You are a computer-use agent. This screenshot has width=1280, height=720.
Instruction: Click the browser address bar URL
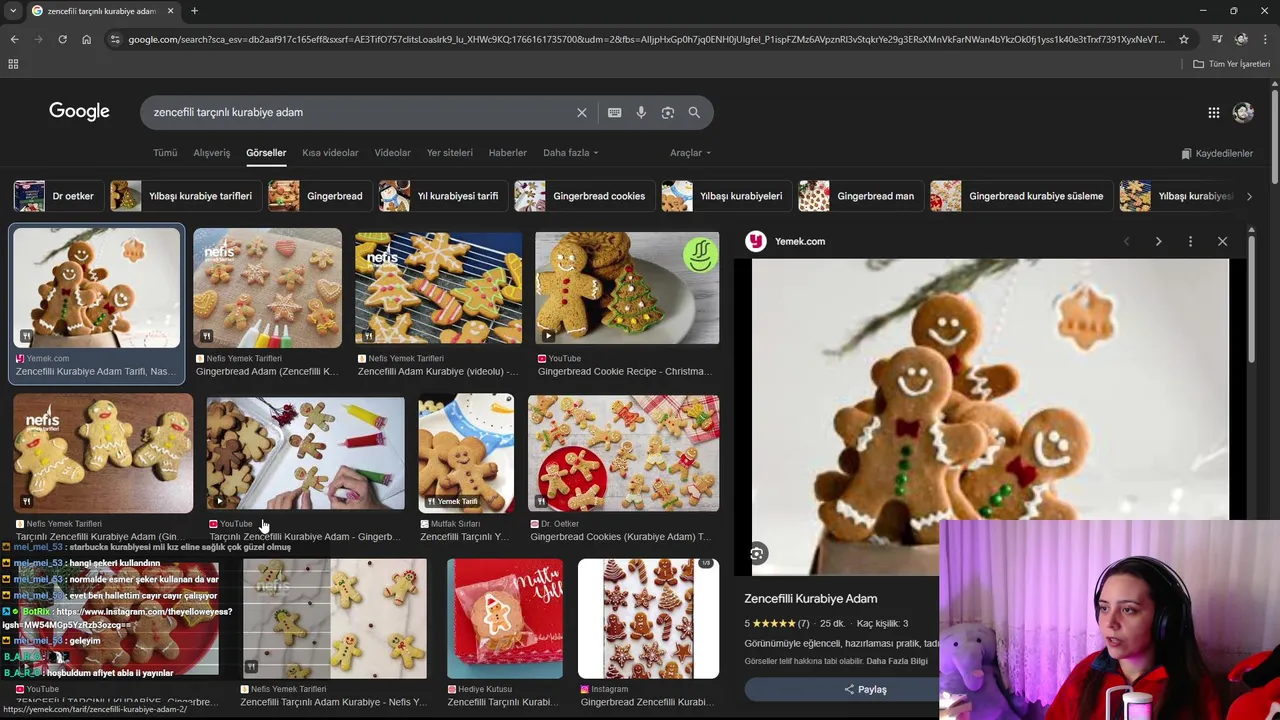click(646, 39)
